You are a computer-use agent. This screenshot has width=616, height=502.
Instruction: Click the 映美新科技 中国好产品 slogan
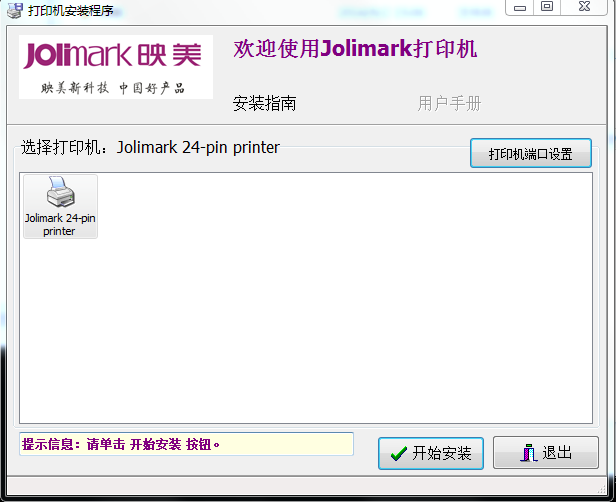(x=113, y=88)
